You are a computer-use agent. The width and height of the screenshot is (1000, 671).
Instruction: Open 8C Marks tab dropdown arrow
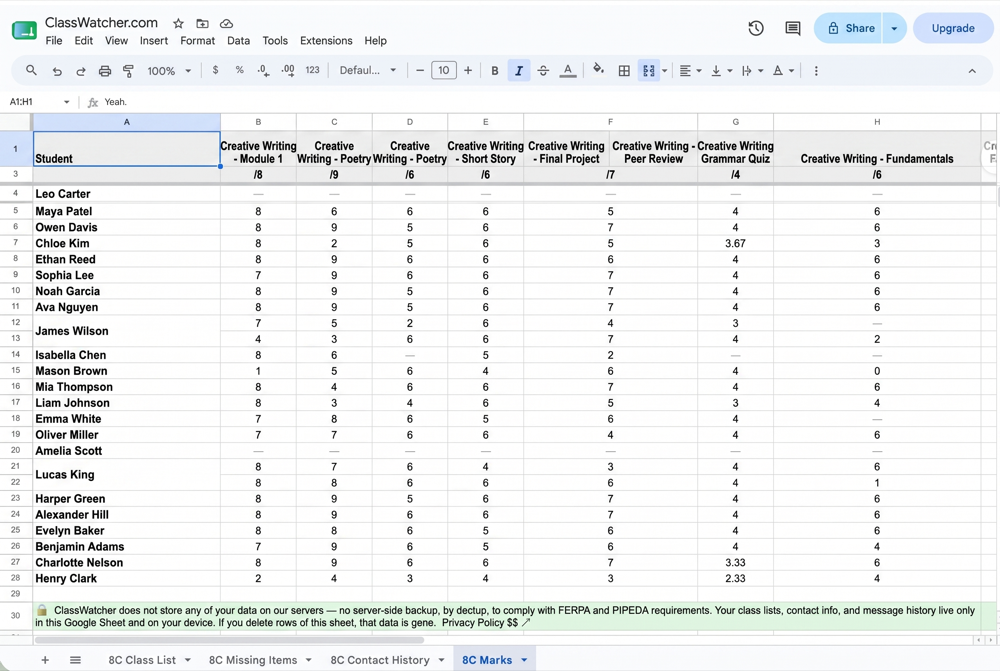click(x=524, y=660)
